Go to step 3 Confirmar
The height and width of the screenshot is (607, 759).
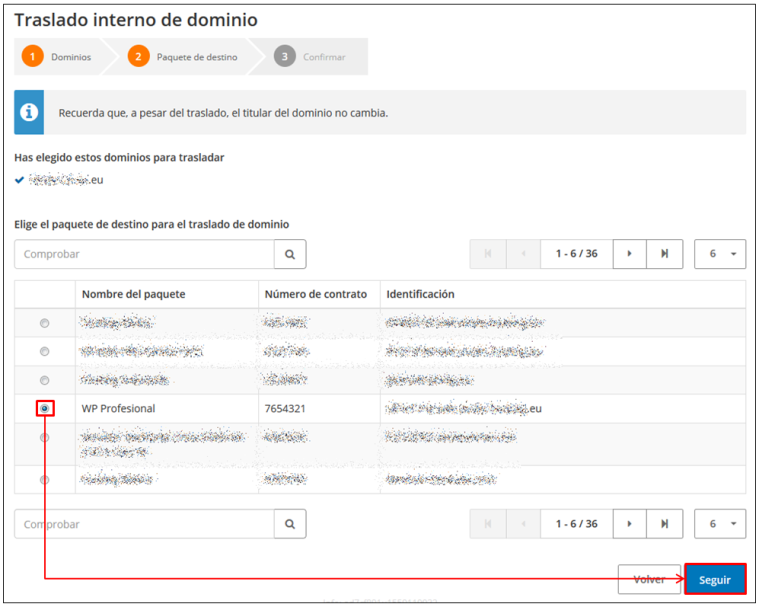310,57
